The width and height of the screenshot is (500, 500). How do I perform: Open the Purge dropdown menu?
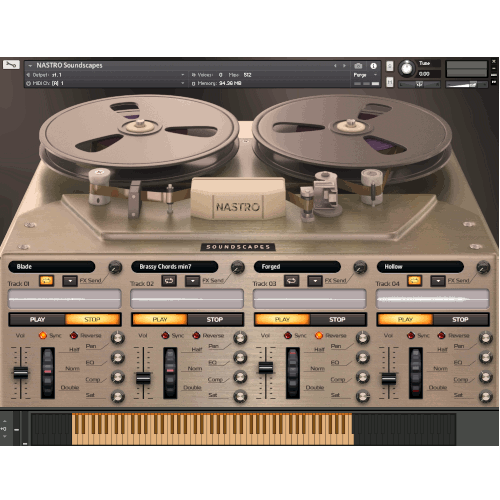(375, 75)
